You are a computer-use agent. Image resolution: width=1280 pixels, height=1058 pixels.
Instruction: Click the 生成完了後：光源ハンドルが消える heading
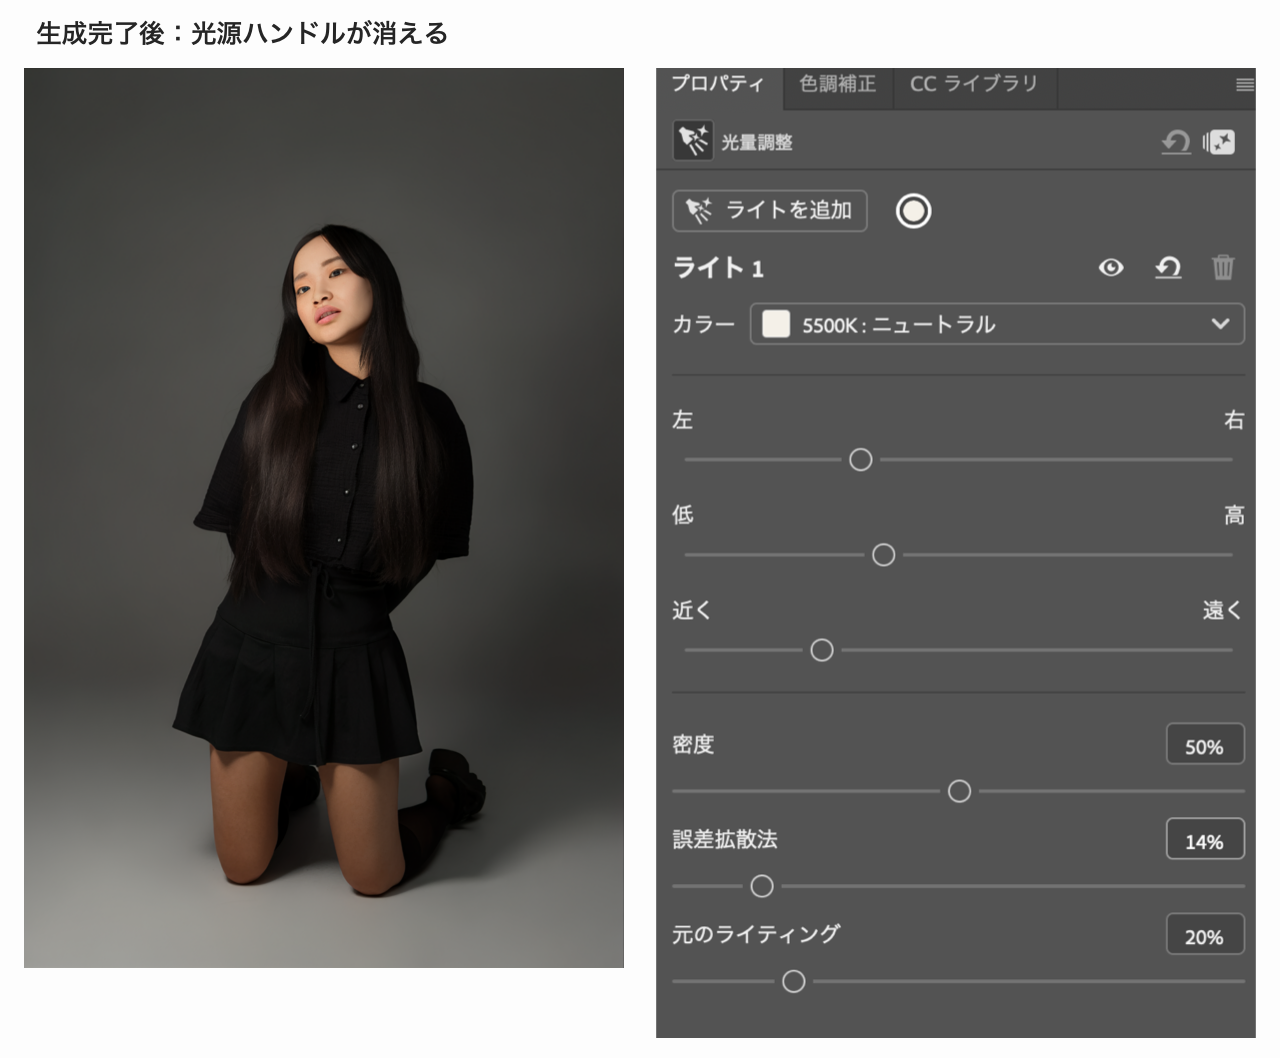point(242,33)
